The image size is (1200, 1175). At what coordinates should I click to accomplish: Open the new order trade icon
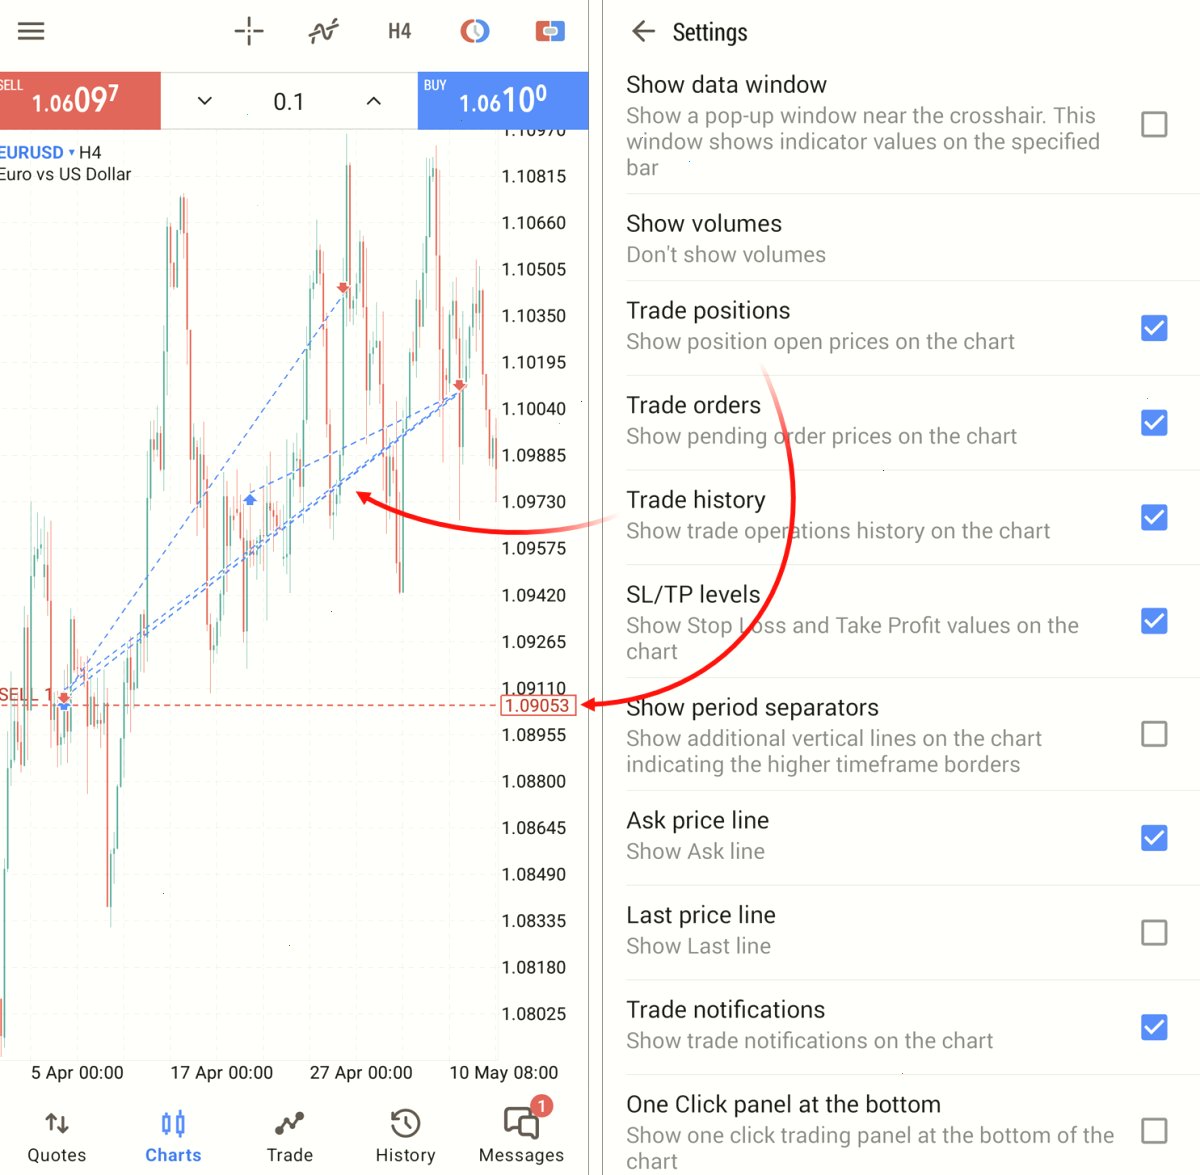tap(550, 32)
